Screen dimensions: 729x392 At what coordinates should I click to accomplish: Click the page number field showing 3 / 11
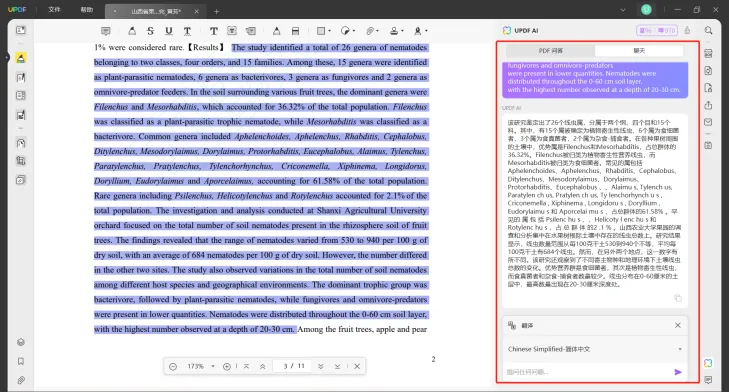293,366
